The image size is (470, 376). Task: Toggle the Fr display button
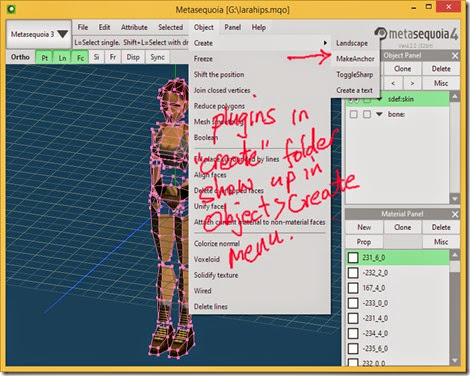pyautogui.click(x=113, y=57)
